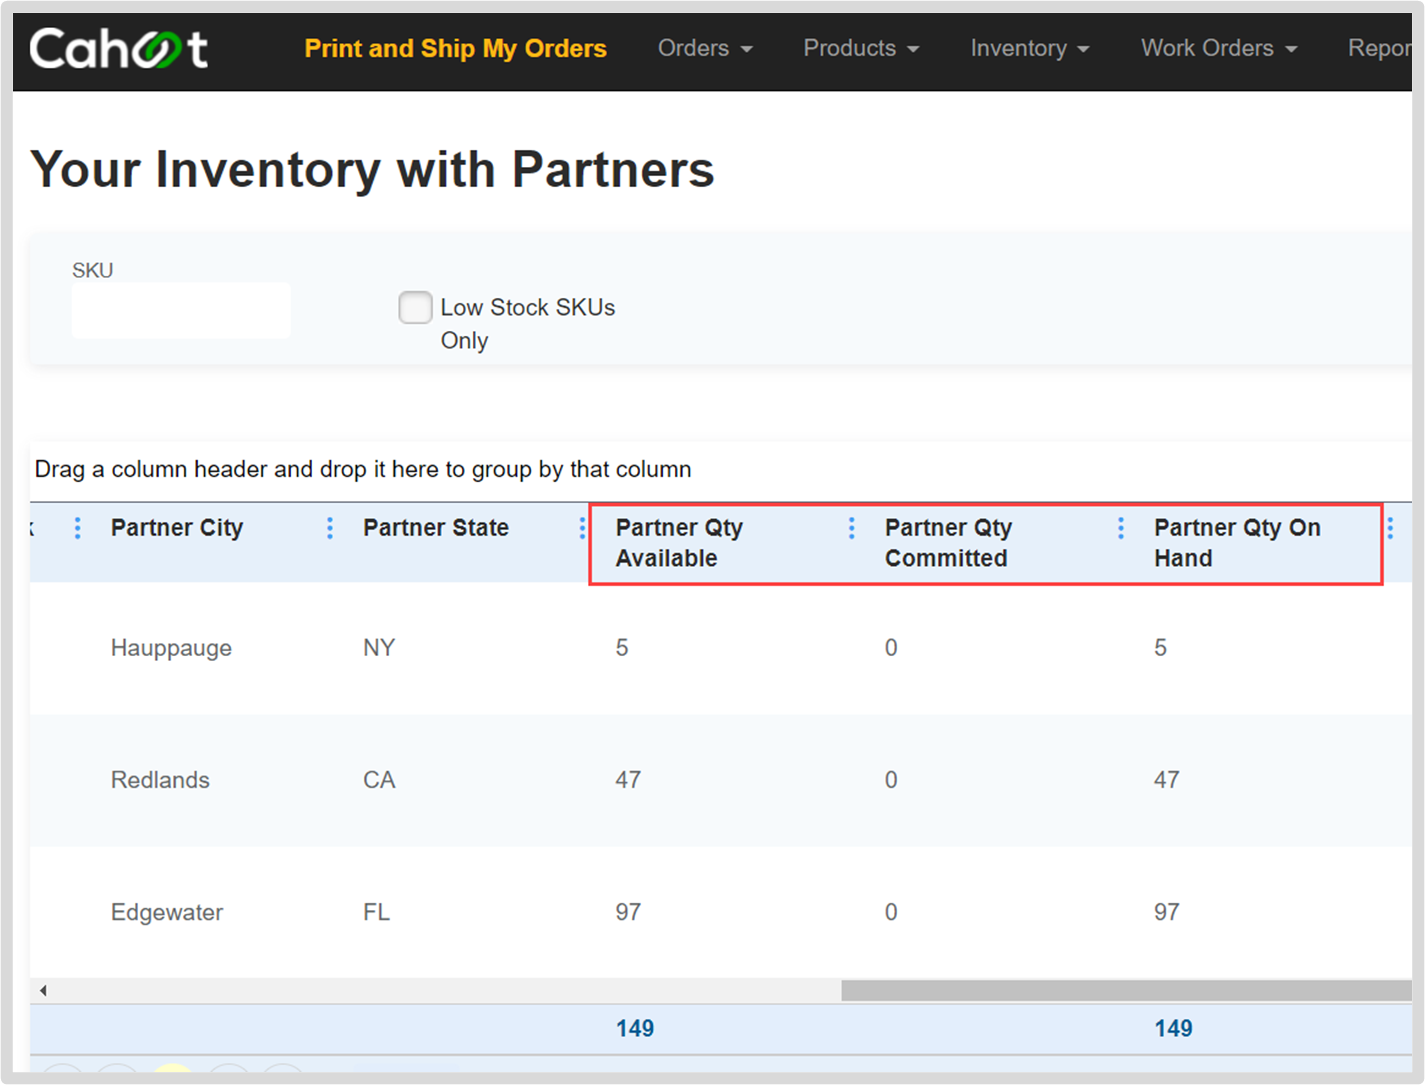Click Edgewater's Qty On Hand value 97
1425x1085 pixels.
coord(1167,912)
